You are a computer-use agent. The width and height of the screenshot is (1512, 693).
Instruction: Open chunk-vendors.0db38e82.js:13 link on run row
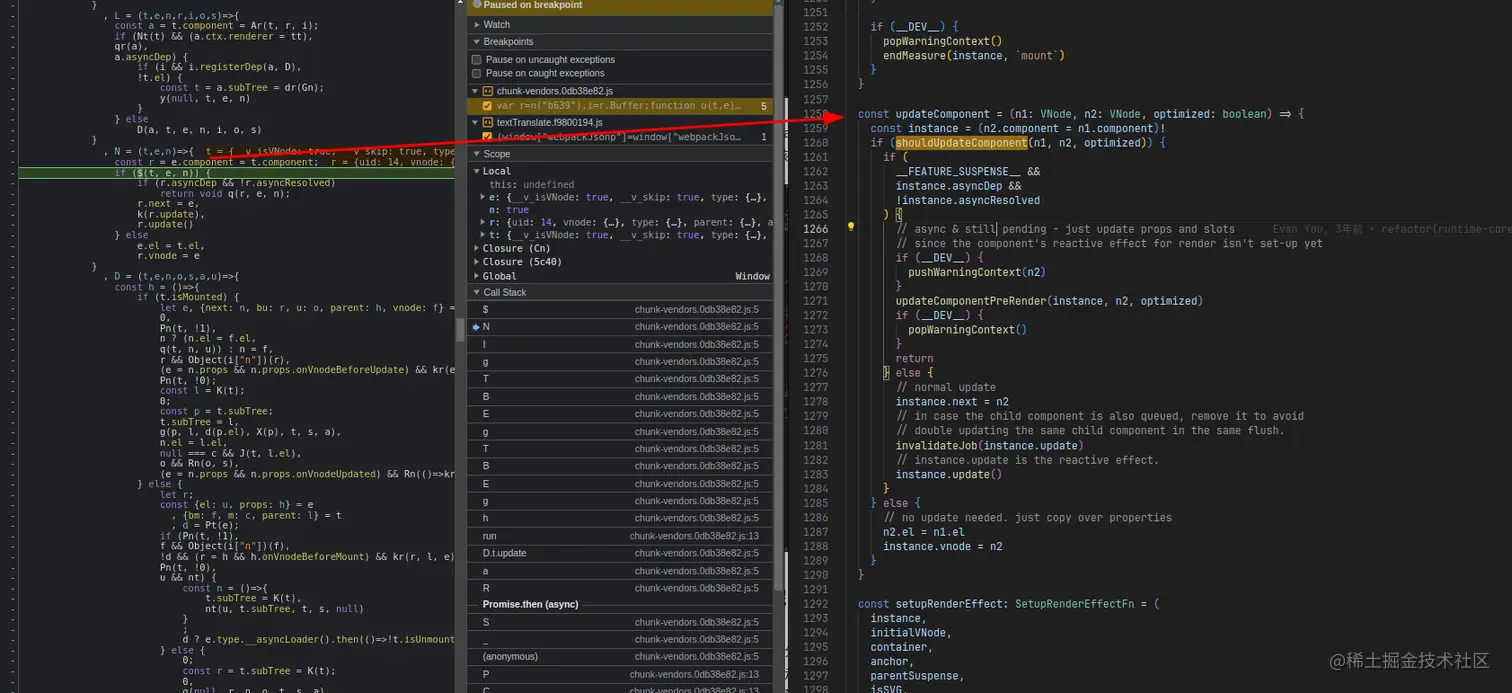694,536
